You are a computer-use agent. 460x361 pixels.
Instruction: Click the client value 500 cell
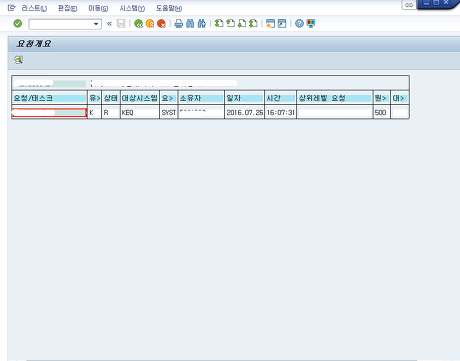click(381, 113)
